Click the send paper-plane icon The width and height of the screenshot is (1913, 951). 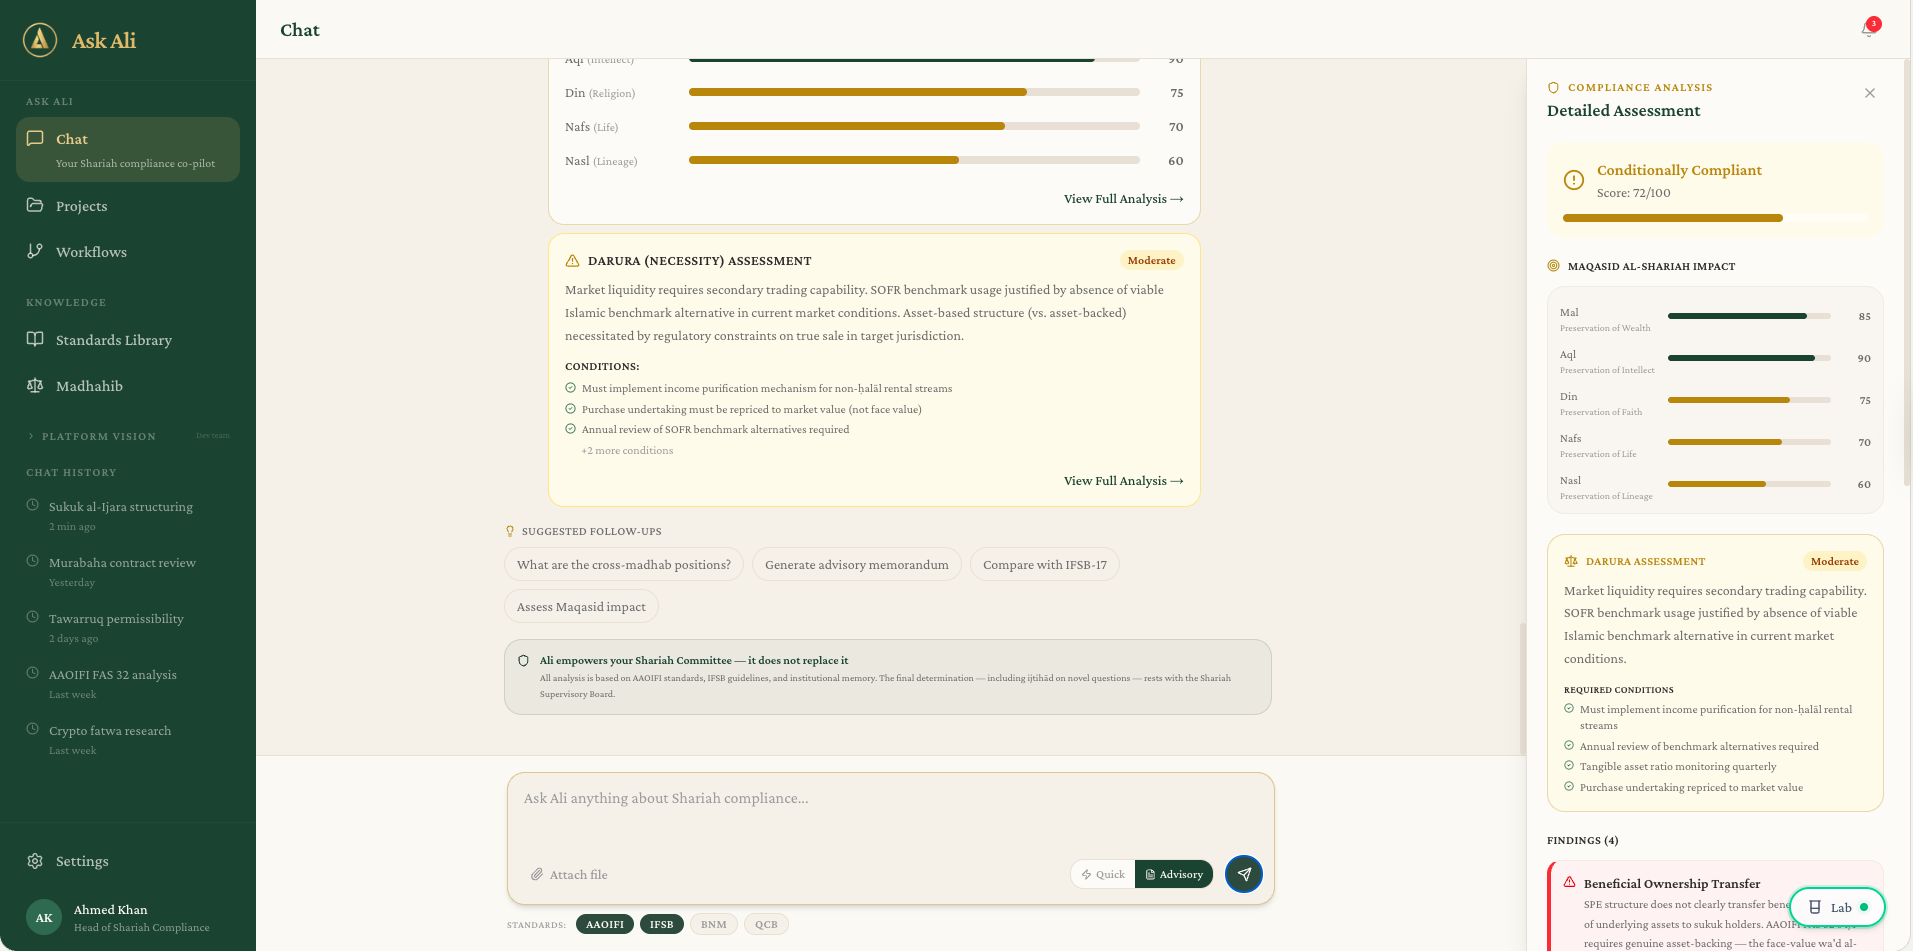[1243, 873]
